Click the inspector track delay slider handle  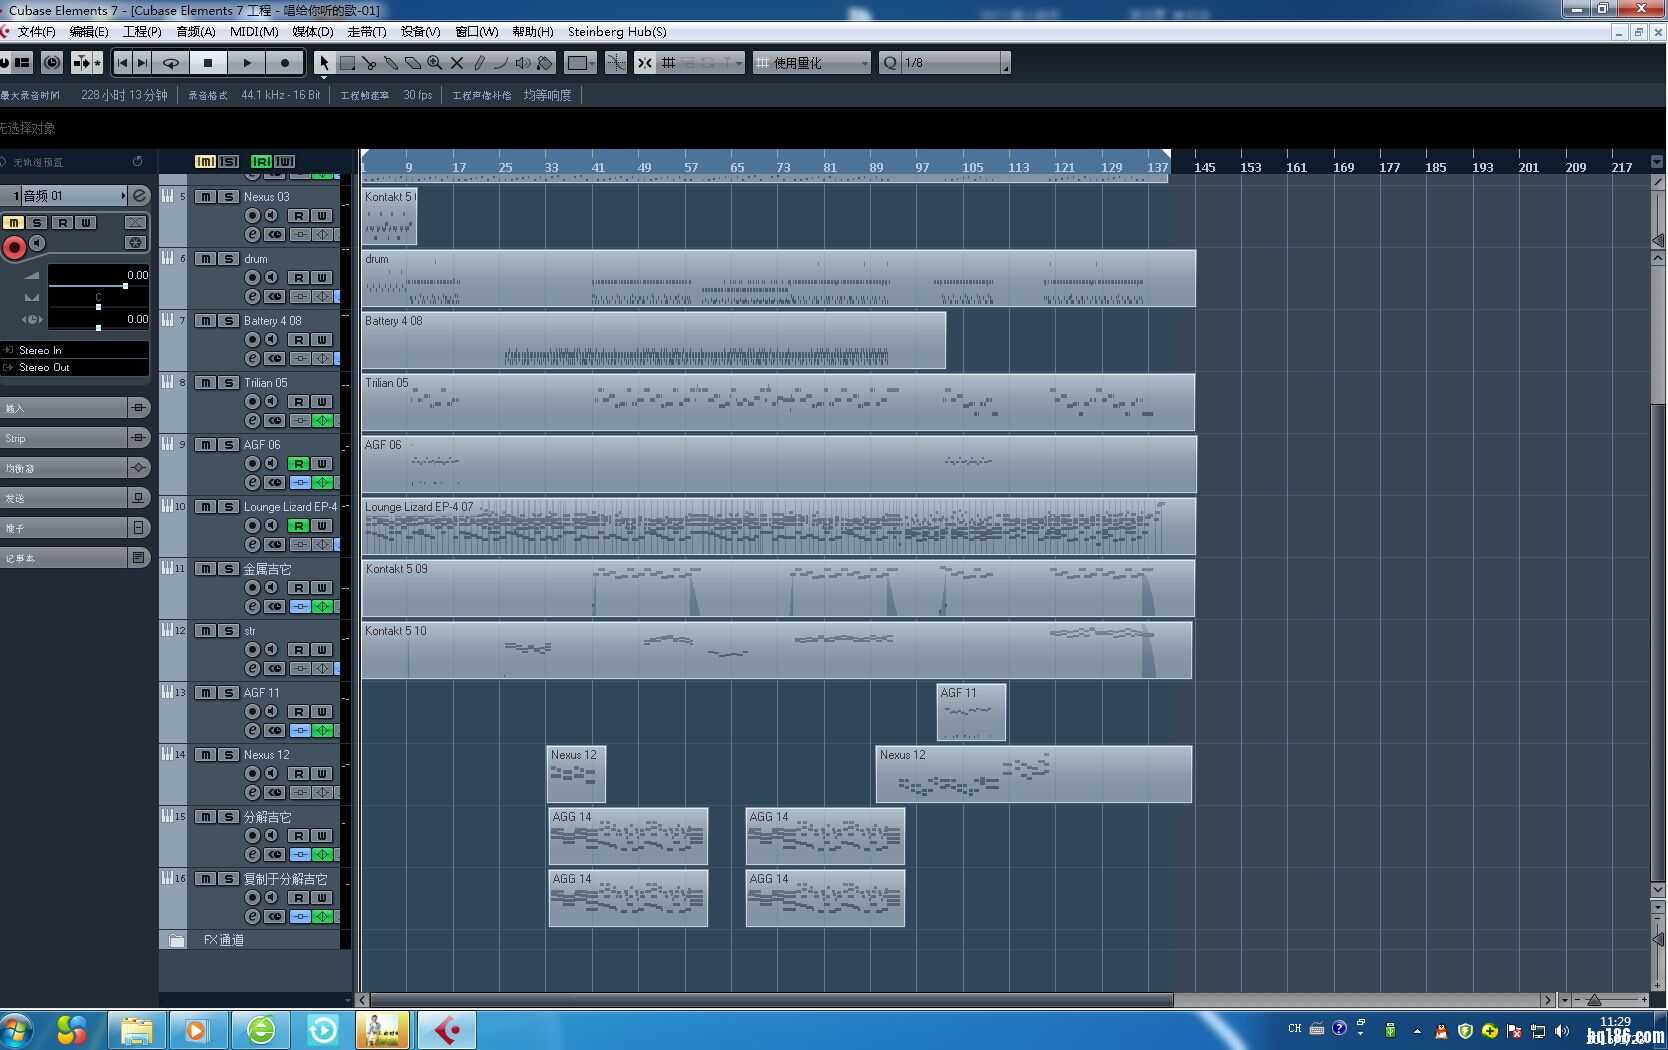coord(98,327)
